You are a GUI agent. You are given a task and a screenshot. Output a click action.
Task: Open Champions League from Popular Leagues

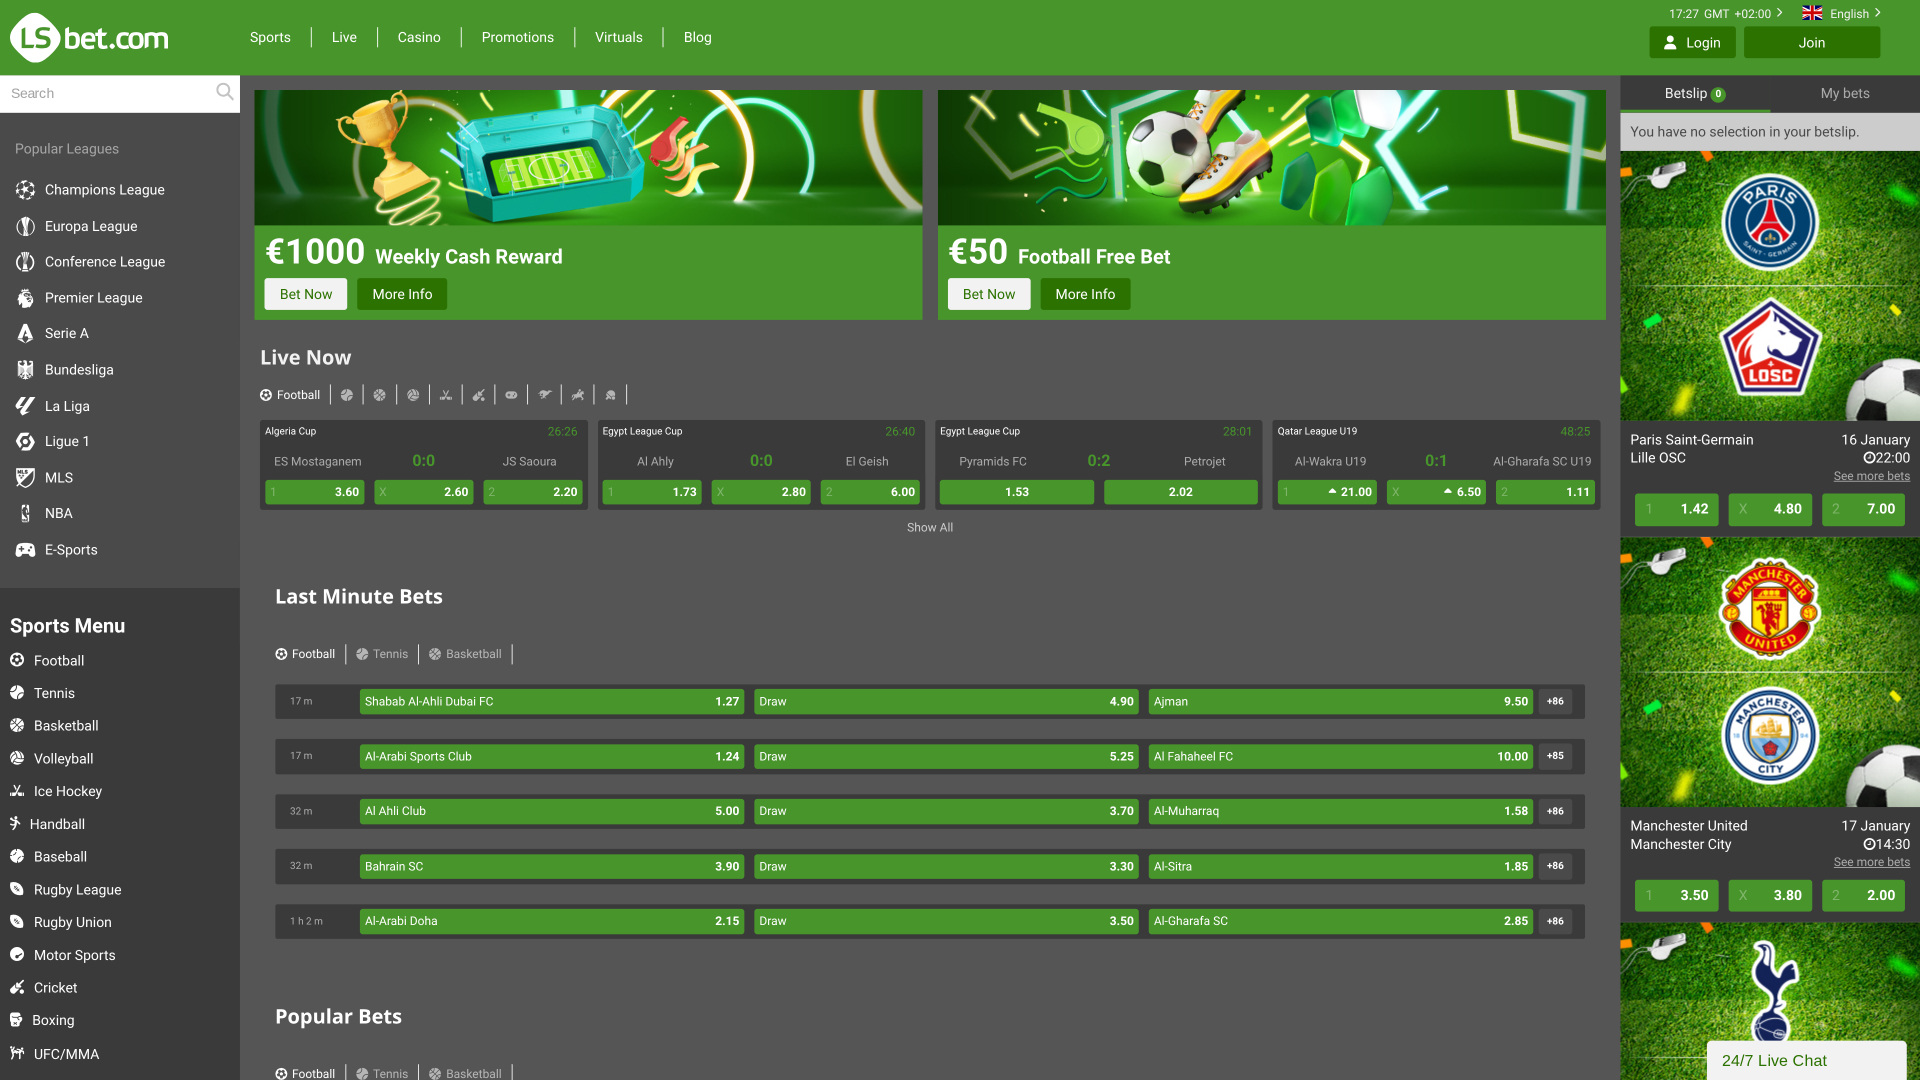point(104,190)
